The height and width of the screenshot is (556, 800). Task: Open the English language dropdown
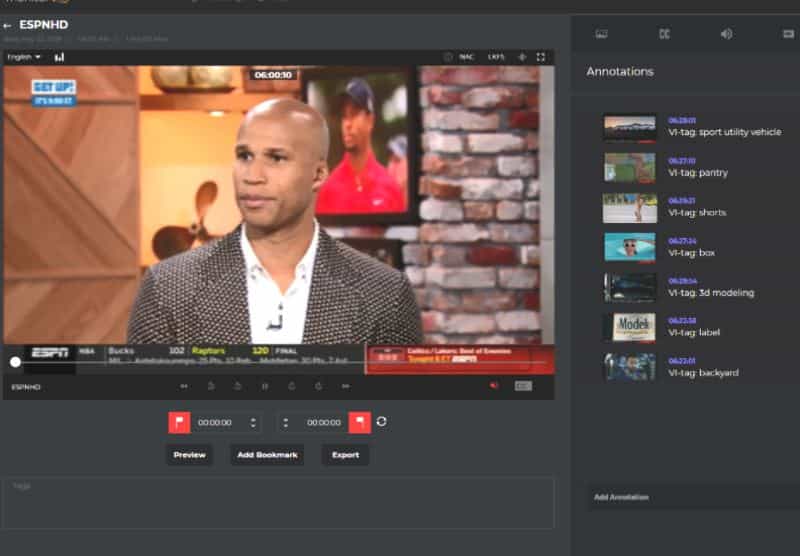click(24, 57)
